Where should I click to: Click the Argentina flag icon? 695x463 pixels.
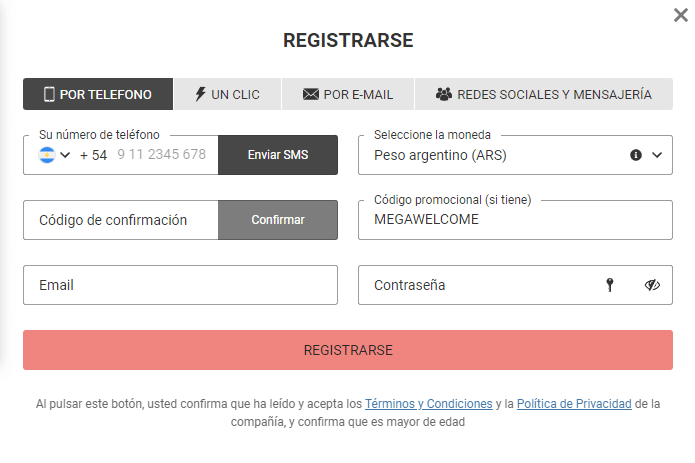pos(47,155)
